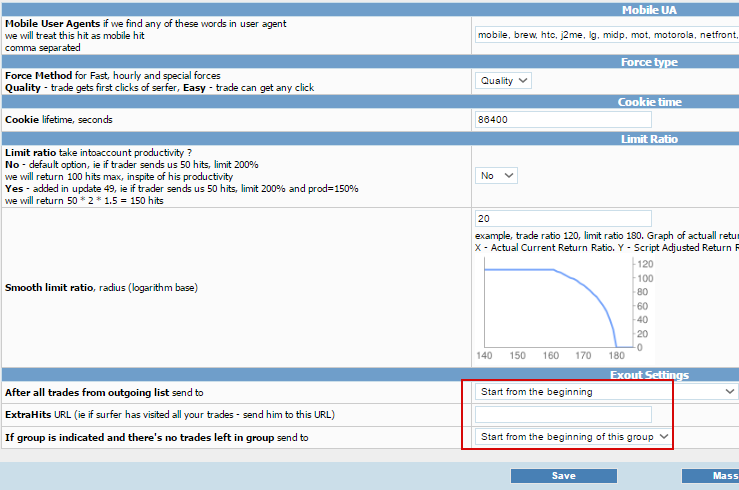The image size is (739, 490).
Task: Click the ExtraHits URL input field
Action: [563, 415]
